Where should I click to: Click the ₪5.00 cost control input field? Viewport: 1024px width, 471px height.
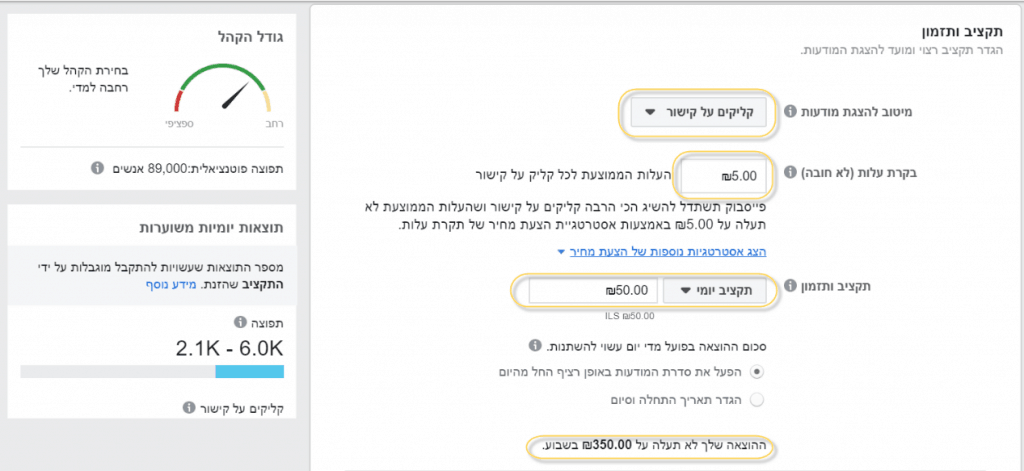pos(724,175)
